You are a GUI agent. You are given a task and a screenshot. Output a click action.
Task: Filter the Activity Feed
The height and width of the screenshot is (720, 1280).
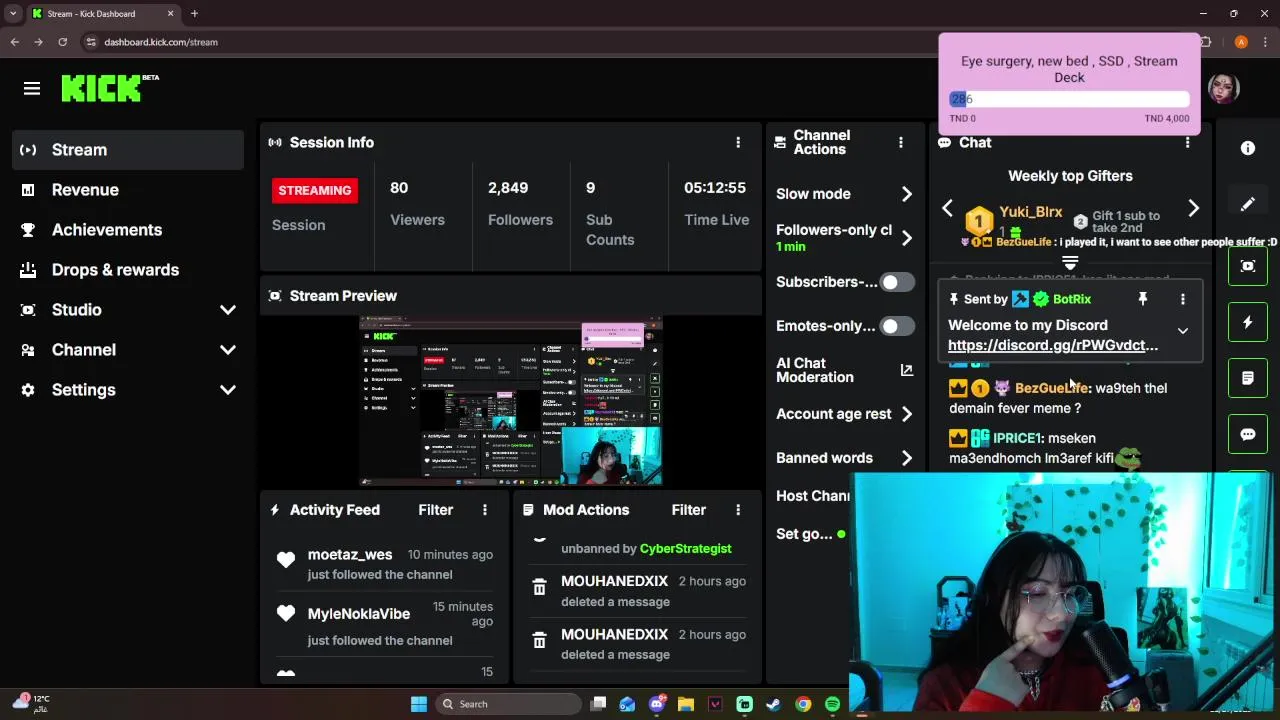tap(435, 510)
